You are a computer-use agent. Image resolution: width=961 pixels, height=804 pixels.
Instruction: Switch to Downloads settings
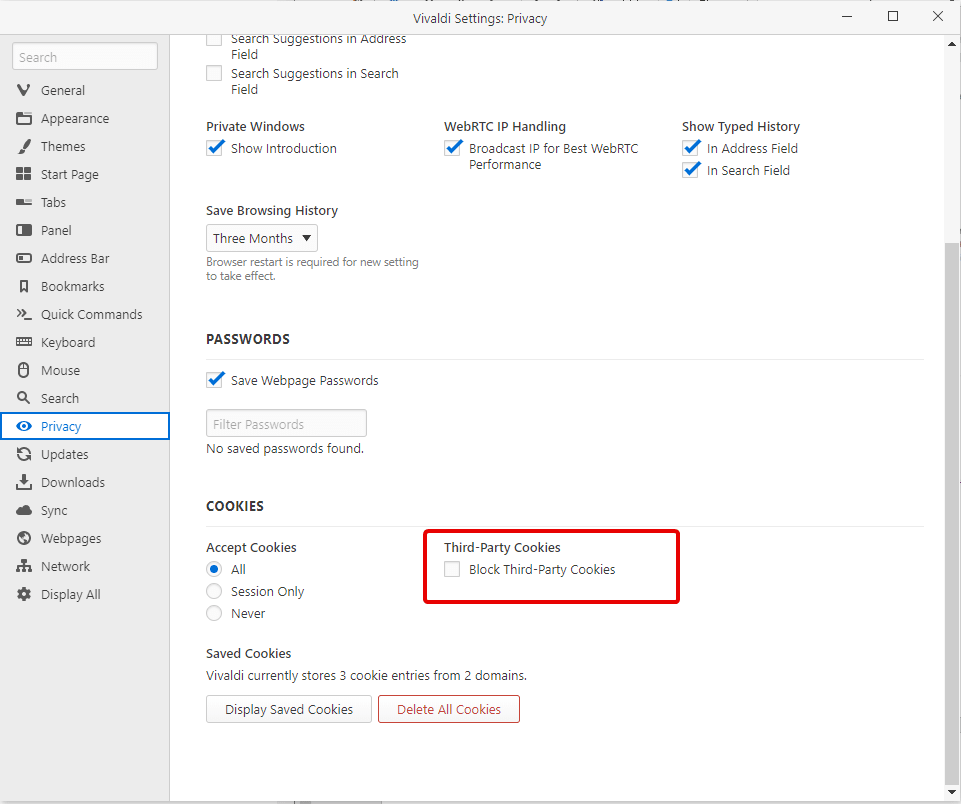click(x=85, y=482)
